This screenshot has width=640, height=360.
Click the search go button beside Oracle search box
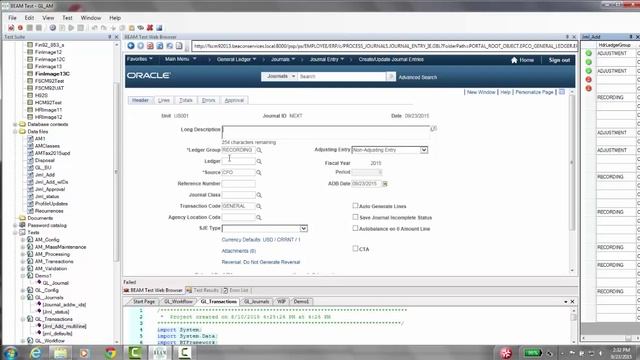[x=391, y=76]
